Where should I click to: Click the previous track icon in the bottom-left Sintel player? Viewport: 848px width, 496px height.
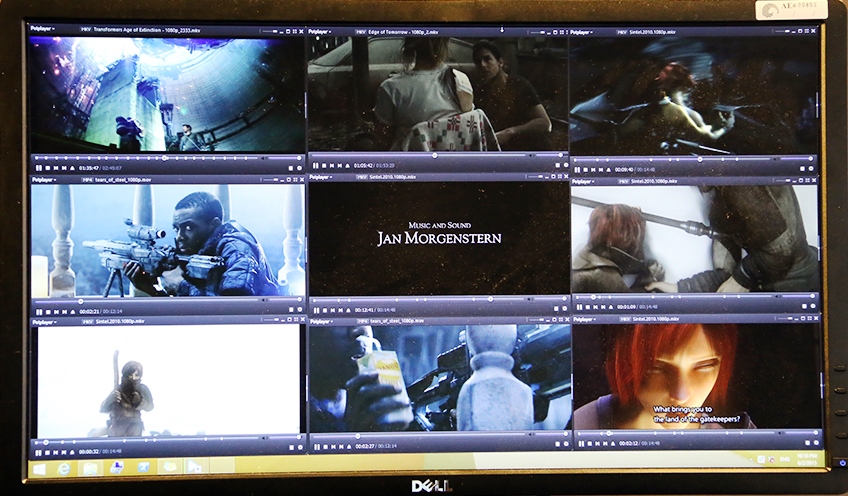click(x=57, y=452)
